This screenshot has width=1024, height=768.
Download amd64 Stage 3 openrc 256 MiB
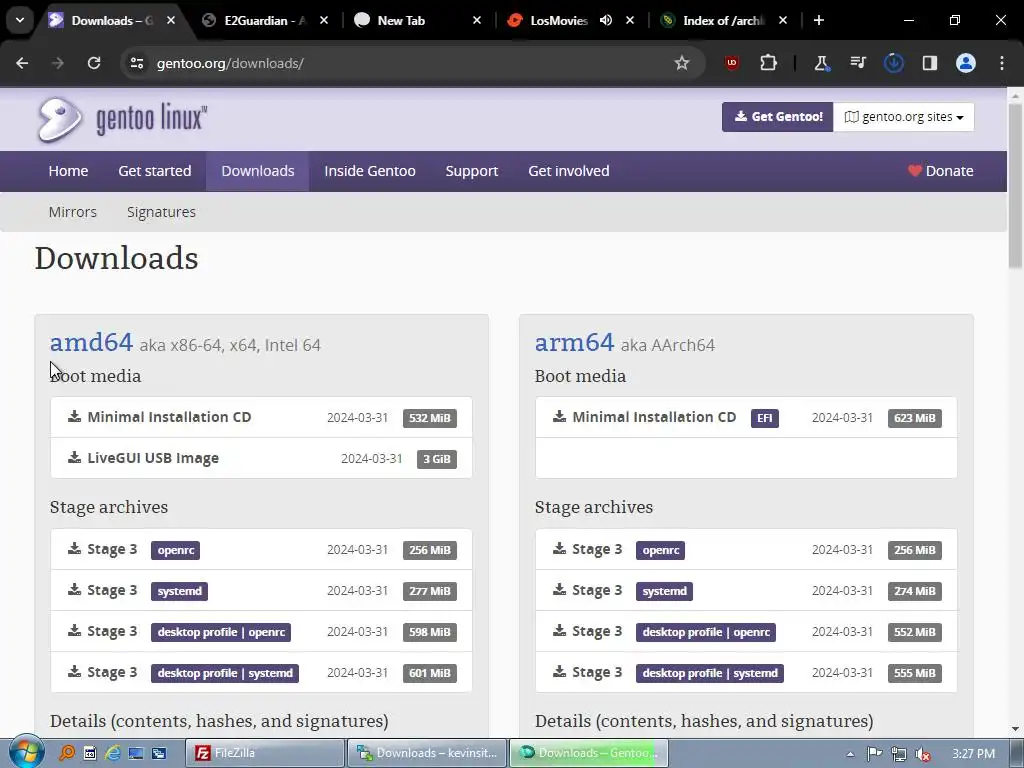(x=261, y=550)
